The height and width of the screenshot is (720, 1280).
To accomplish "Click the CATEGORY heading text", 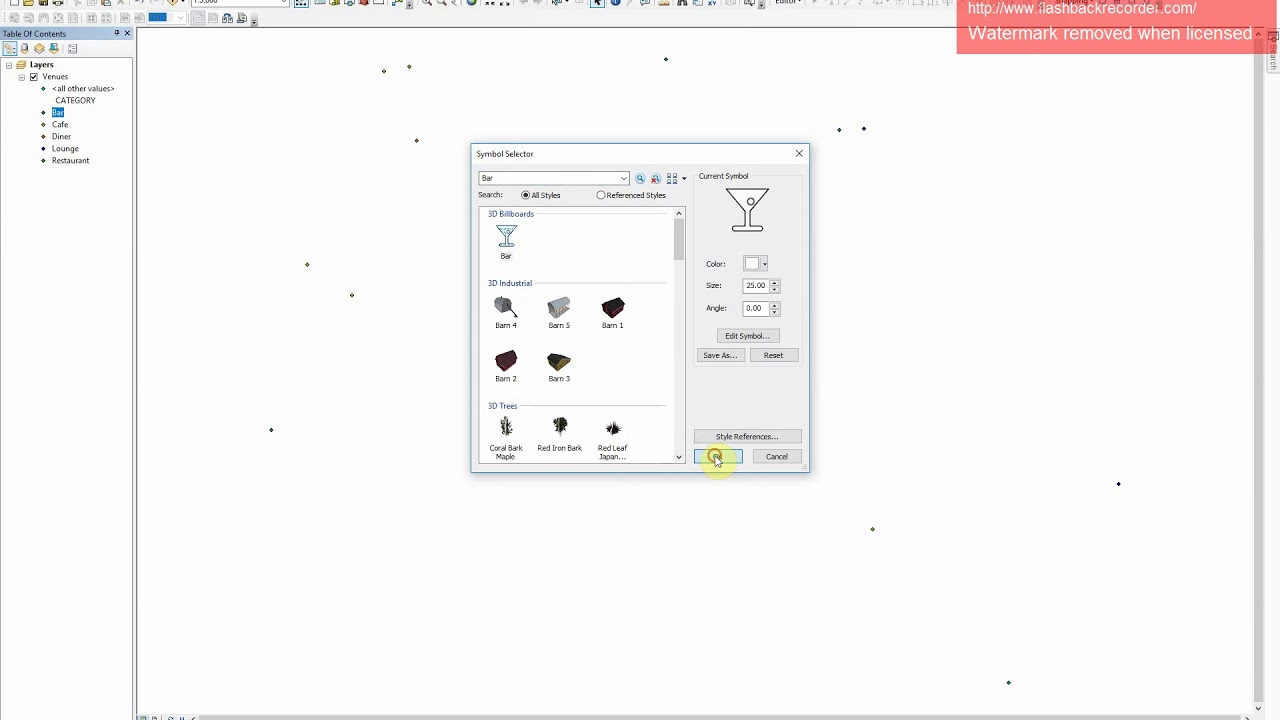I will coord(75,100).
